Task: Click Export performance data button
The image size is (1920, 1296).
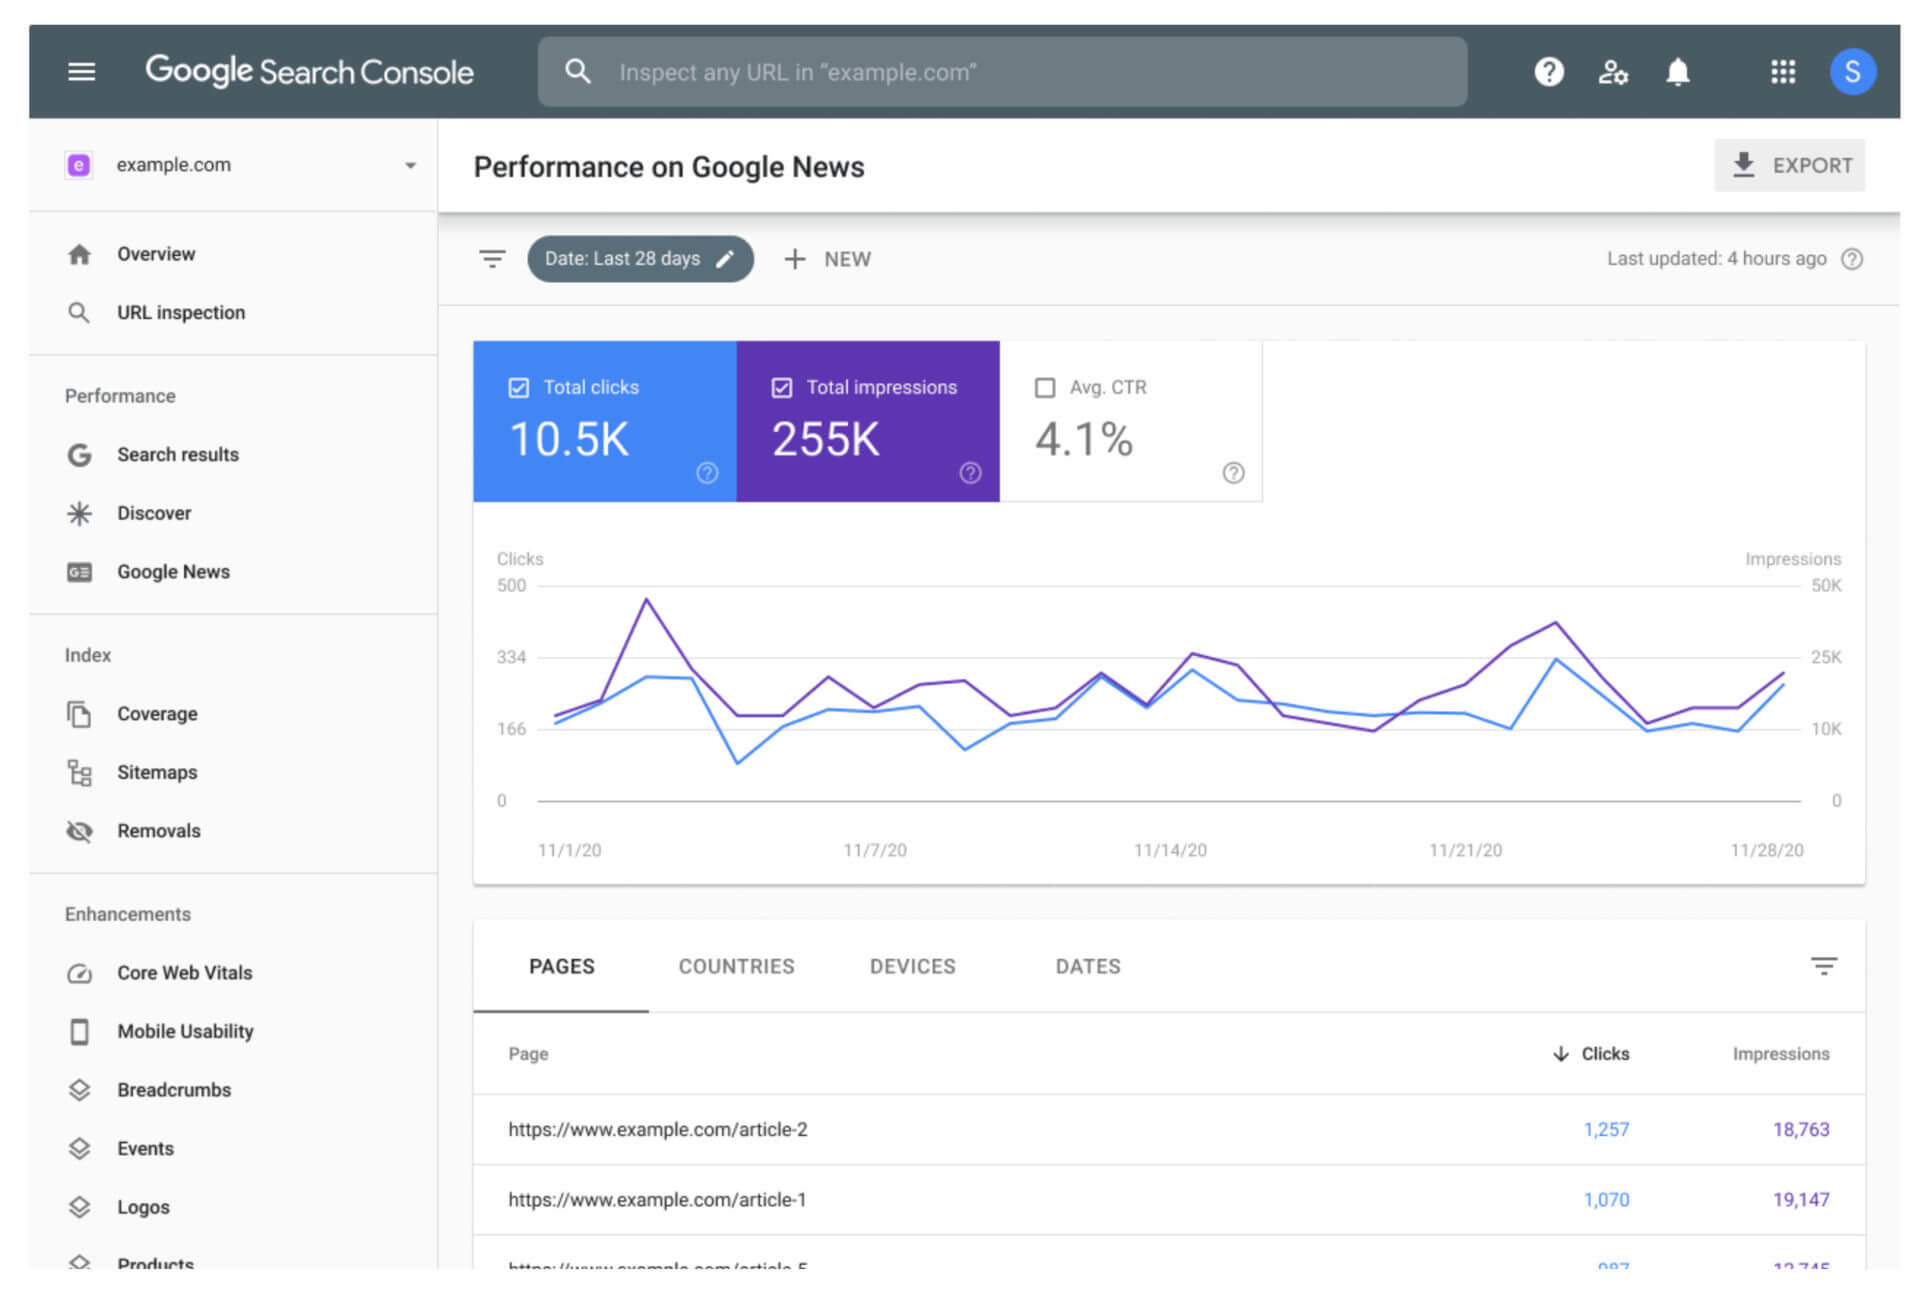Action: pyautogui.click(x=1791, y=165)
